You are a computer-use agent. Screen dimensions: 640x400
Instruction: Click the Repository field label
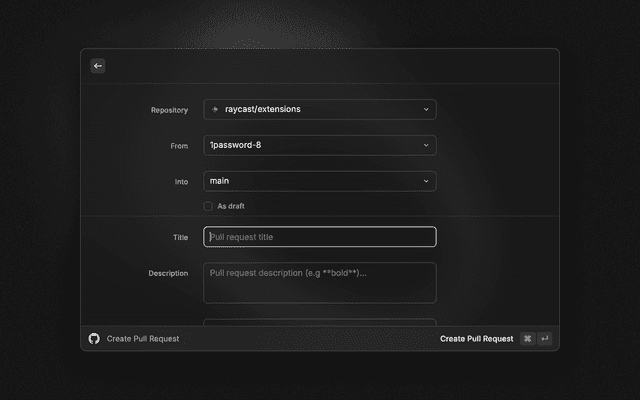click(x=169, y=110)
